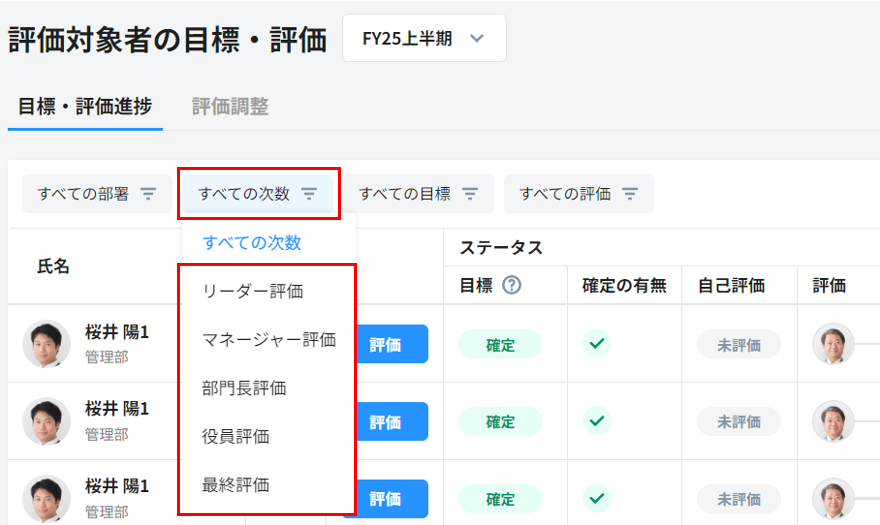This screenshot has height=525, width=880.
Task: Open the FY25上半期 period dropdown
Action: point(423,39)
